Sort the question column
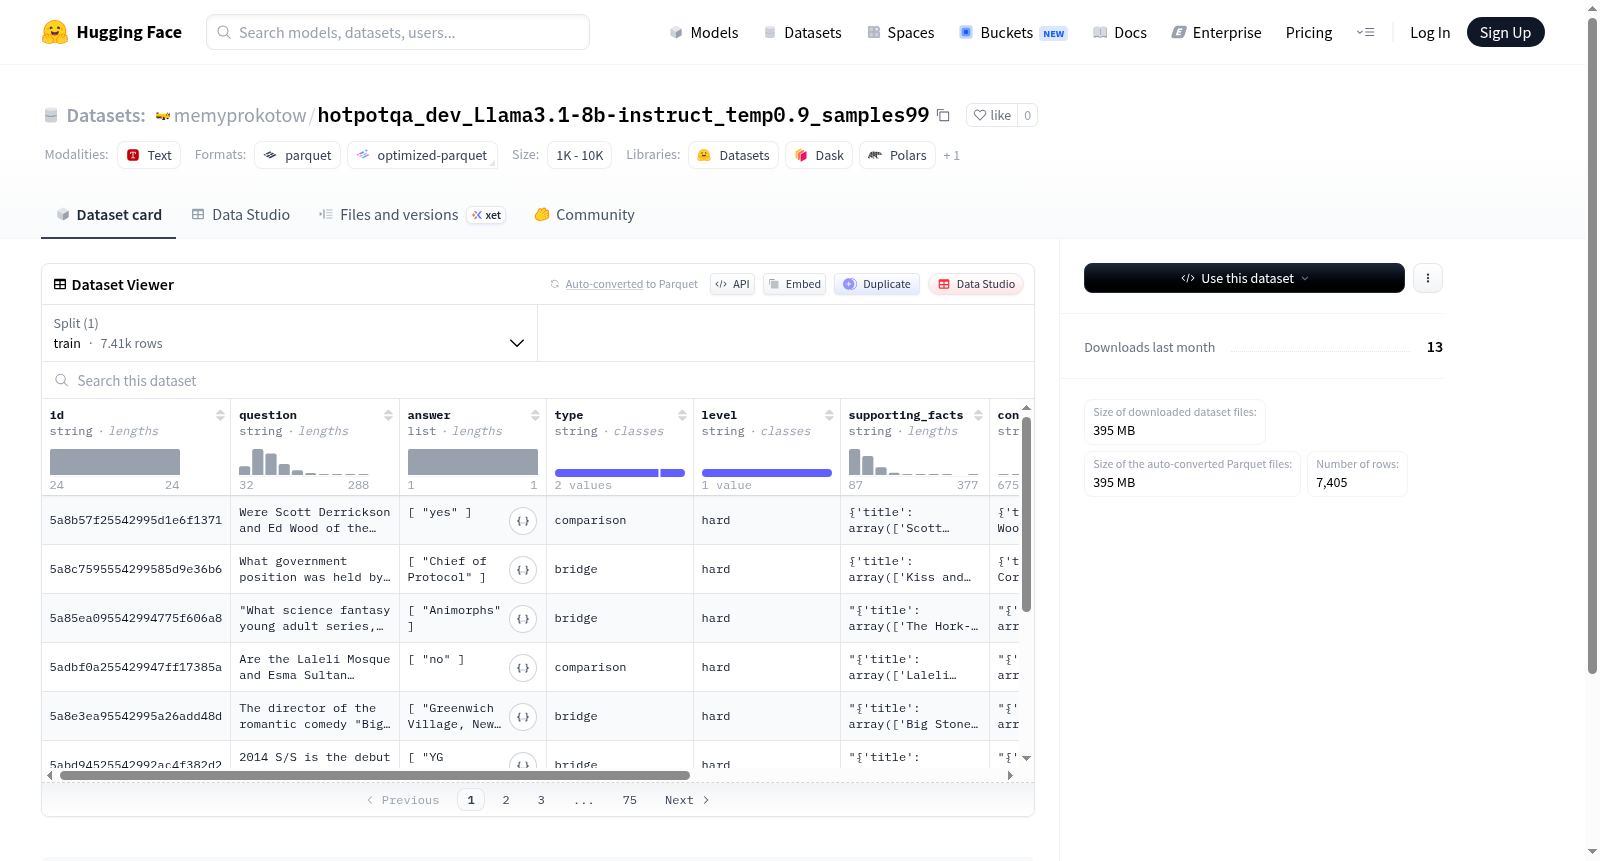This screenshot has width=1600, height=861. coord(388,415)
